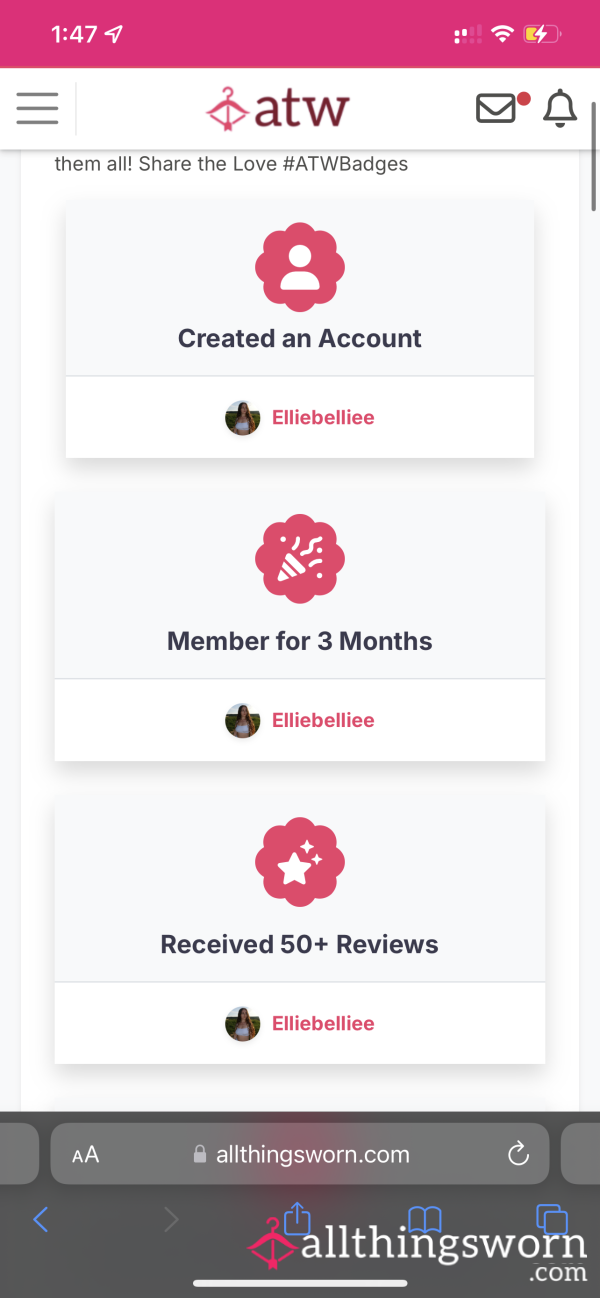Open Elliebelliee link under Received 50+ Reviews
The width and height of the screenshot is (600, 1298).
tap(323, 1023)
